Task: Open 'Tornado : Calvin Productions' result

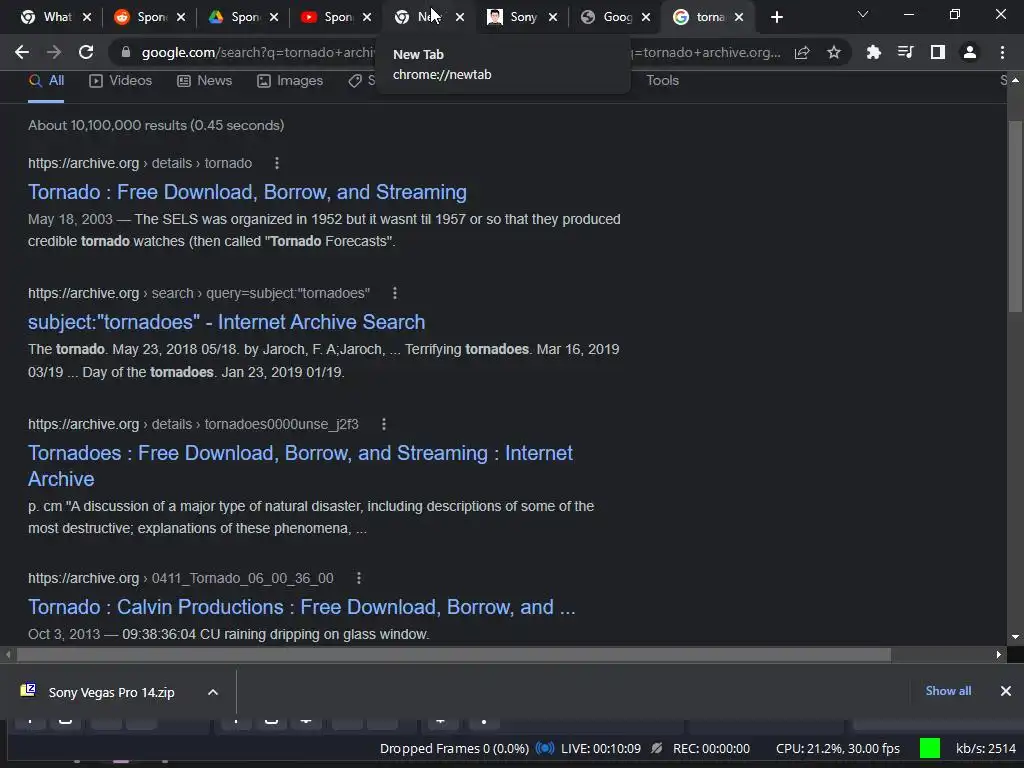Action: point(302,607)
